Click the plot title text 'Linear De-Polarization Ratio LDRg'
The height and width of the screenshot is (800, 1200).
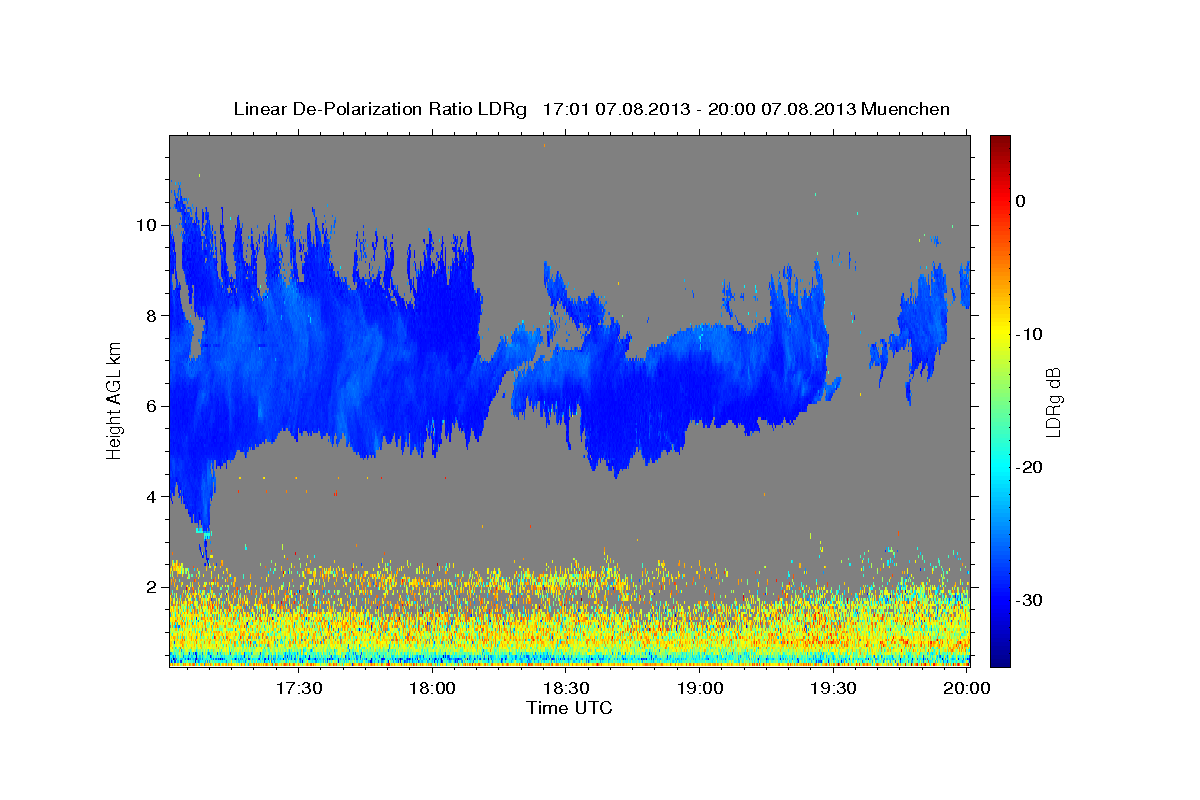click(380, 109)
